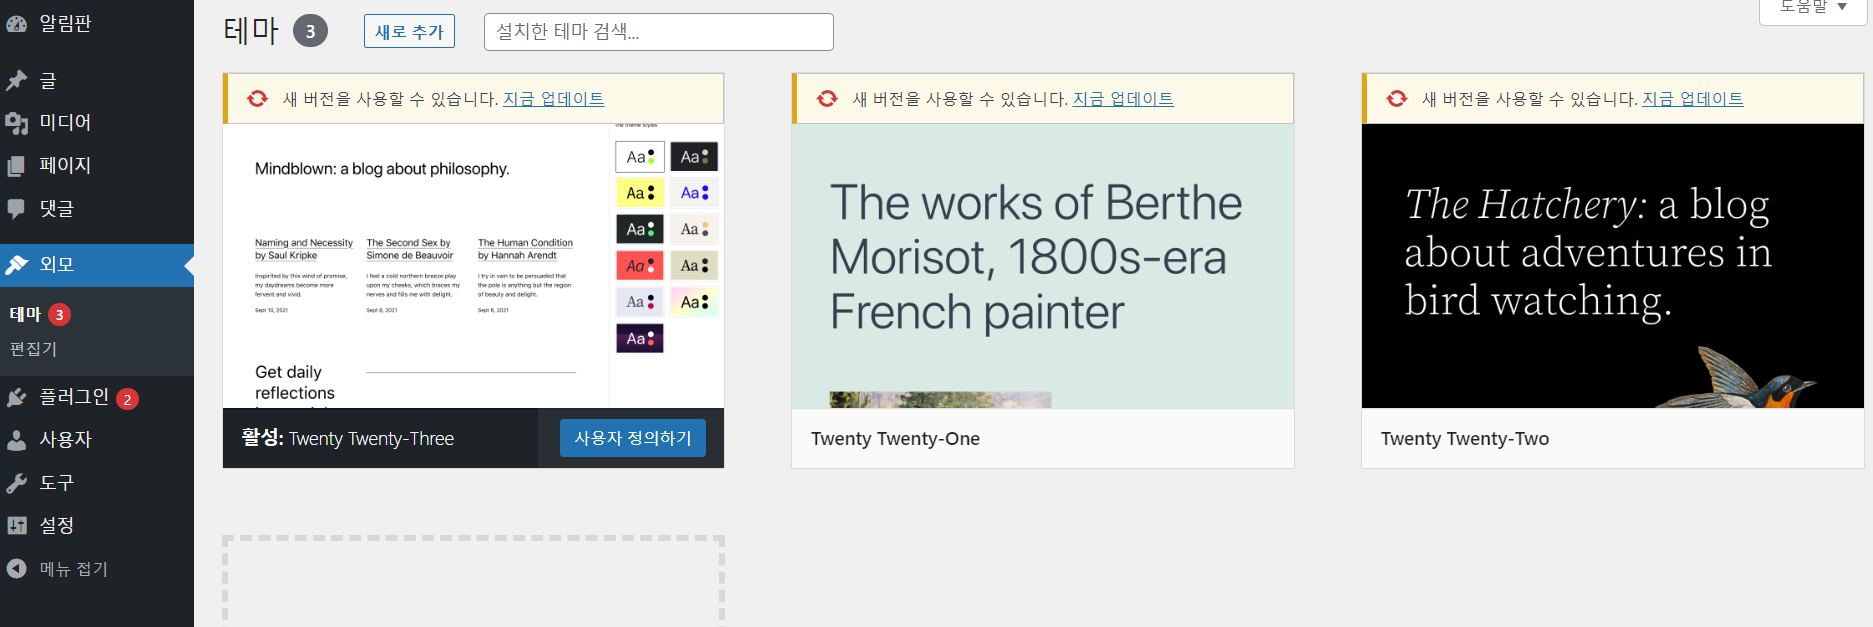This screenshot has width=1873, height=627.
Task: Click the collapse arrow icon for 메뉴 접기
Action: coord(17,569)
